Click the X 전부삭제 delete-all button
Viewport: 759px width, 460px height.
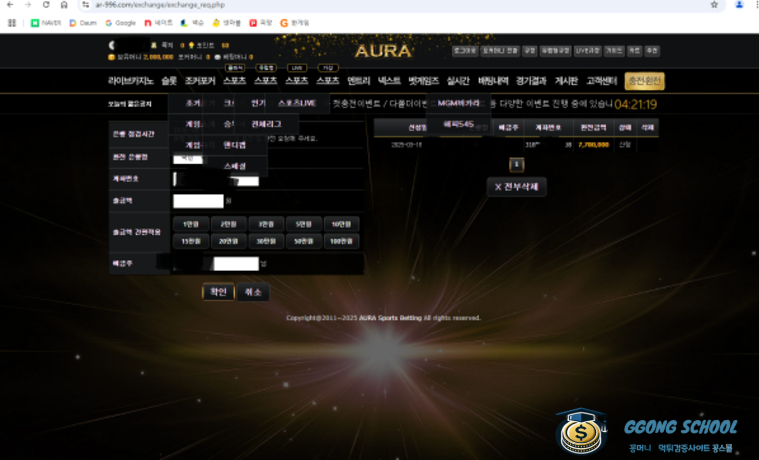pos(517,186)
